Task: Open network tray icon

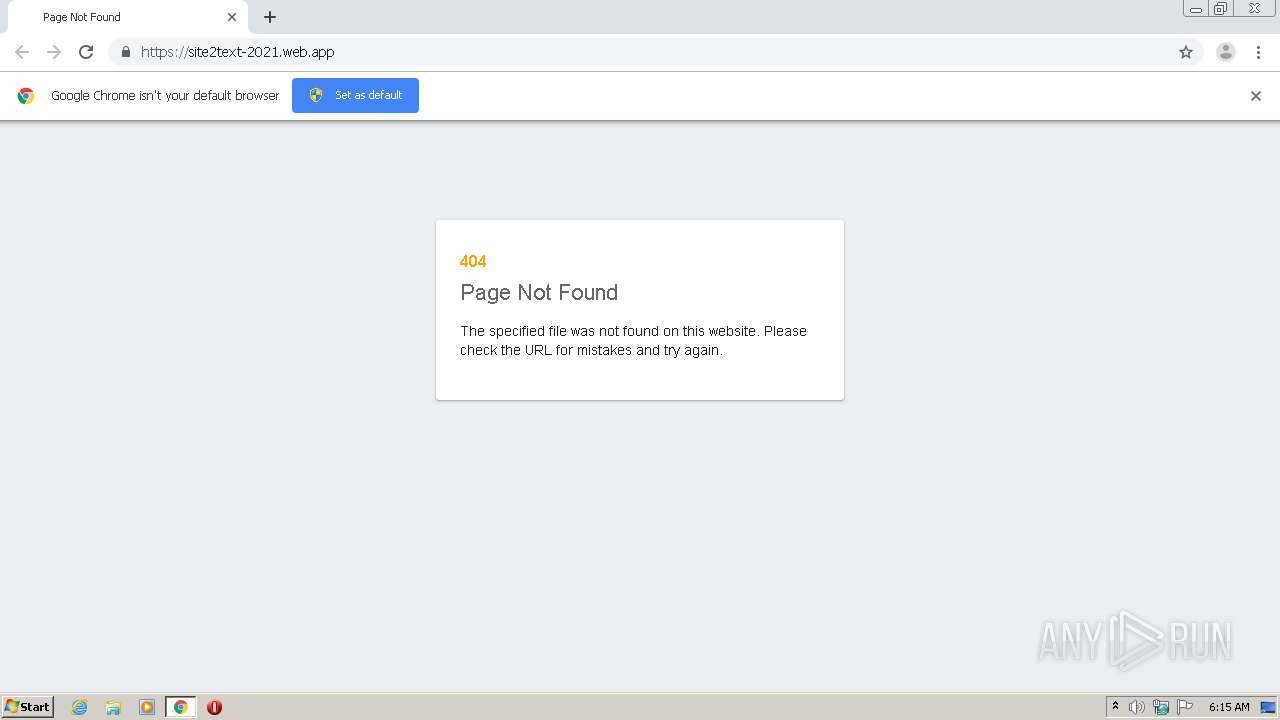Action: click(1161, 707)
